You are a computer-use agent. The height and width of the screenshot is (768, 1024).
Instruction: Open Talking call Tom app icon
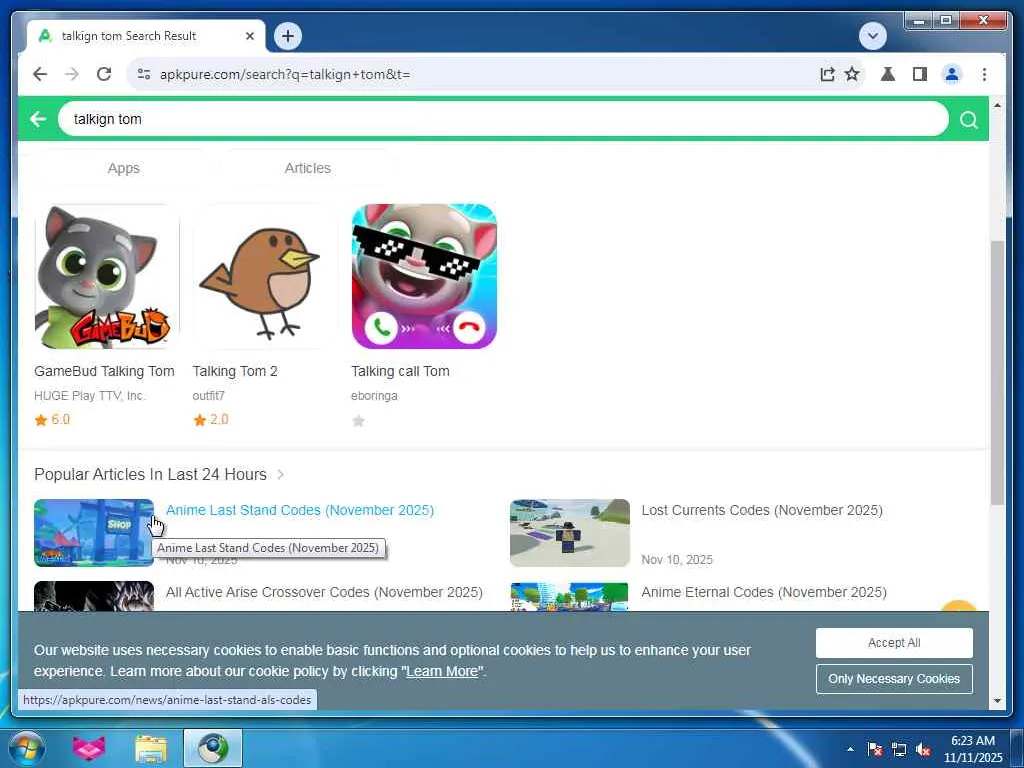point(424,276)
